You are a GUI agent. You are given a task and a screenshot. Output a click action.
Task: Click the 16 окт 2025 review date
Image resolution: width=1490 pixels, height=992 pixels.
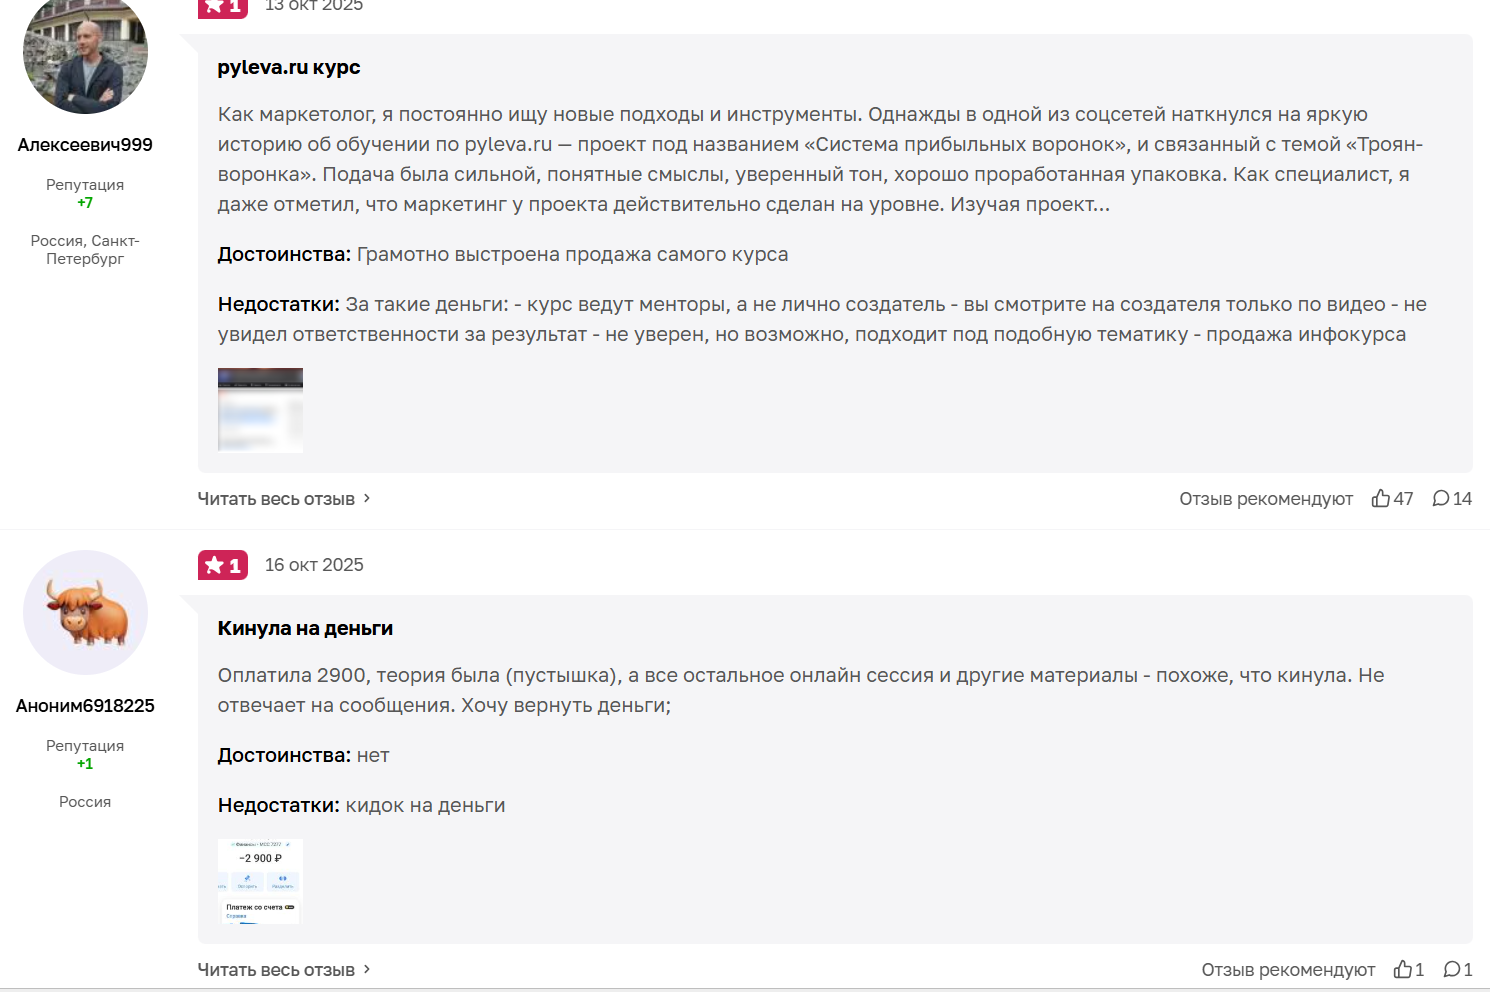(x=314, y=565)
